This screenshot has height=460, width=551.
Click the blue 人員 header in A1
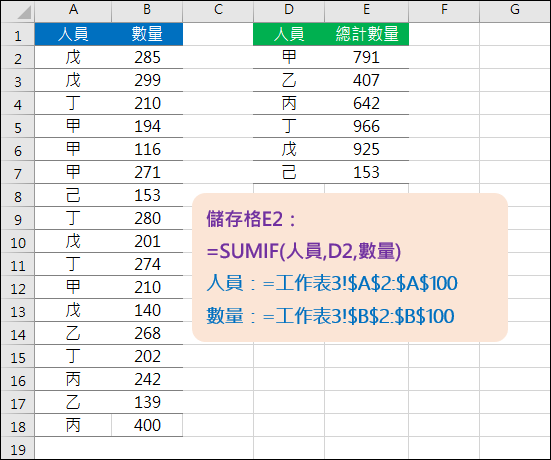[73, 34]
